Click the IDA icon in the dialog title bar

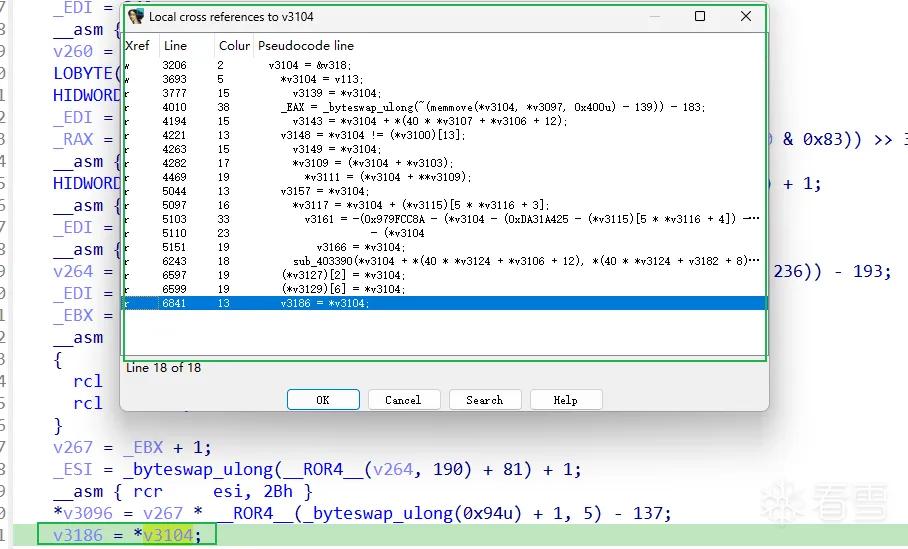tap(136, 16)
